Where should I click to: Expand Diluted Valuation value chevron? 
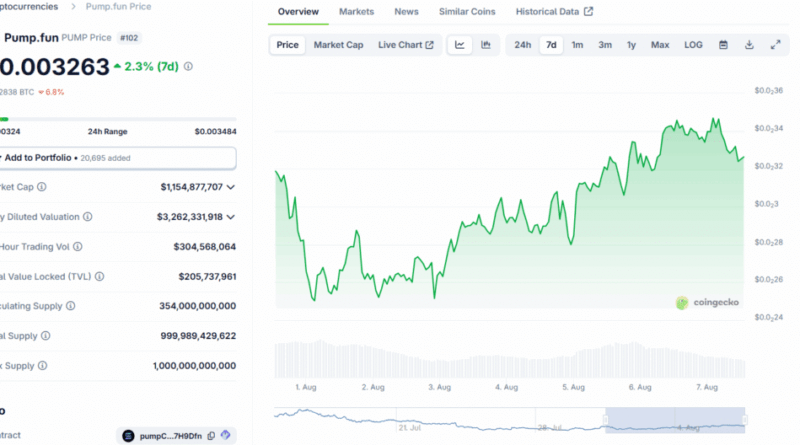point(231,217)
